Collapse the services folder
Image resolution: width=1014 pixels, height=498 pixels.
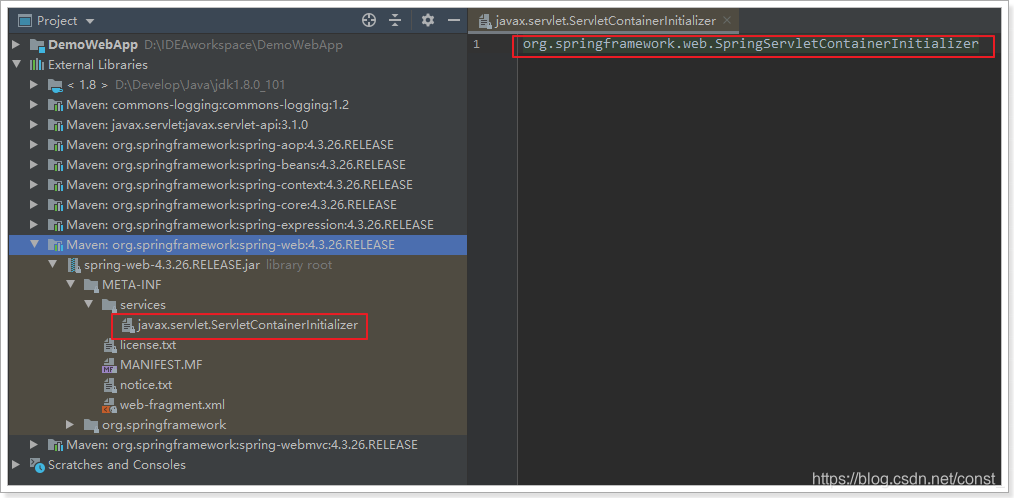click(x=89, y=305)
